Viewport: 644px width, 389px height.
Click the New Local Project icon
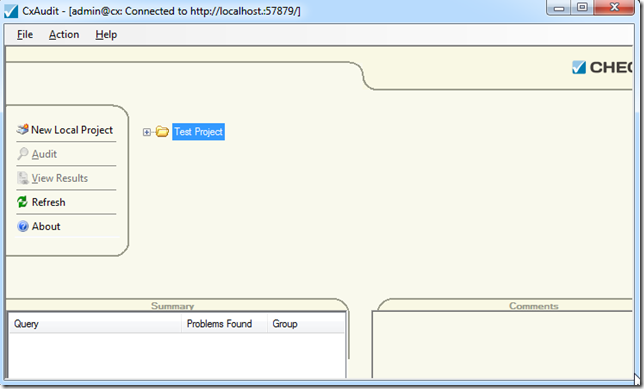(22, 129)
